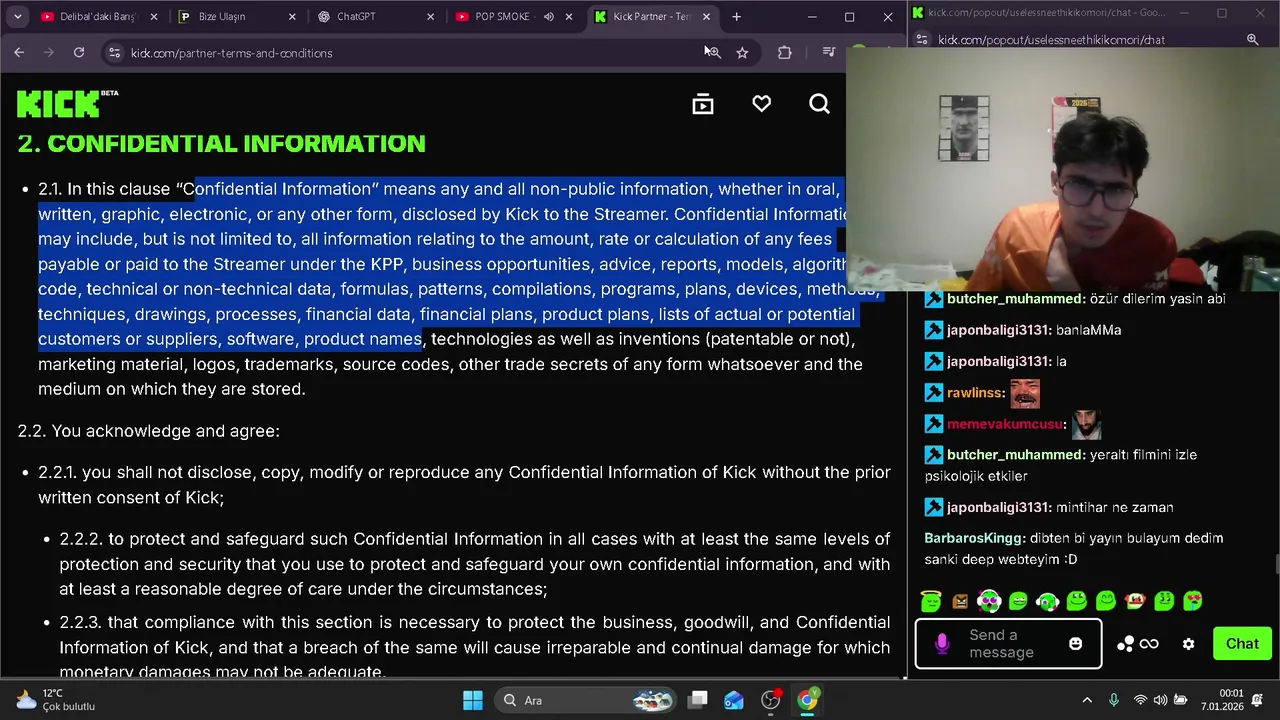Click the Send a message field
The width and height of the screenshot is (1280, 720).
coord(1008,644)
